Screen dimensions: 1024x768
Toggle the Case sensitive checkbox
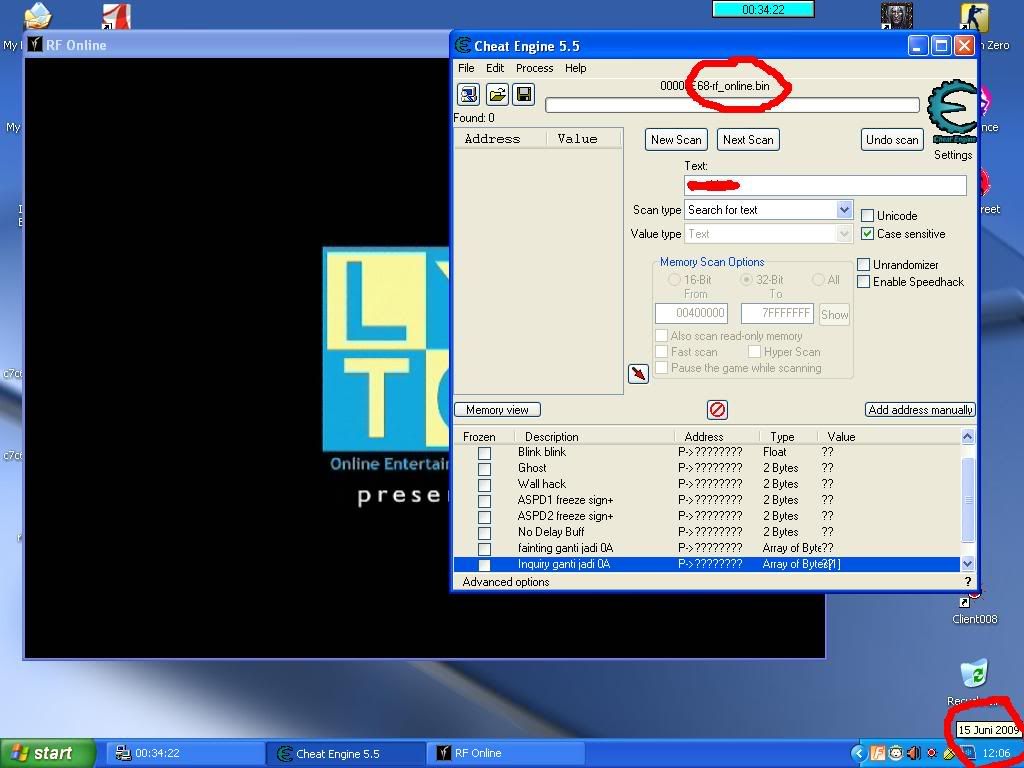868,234
